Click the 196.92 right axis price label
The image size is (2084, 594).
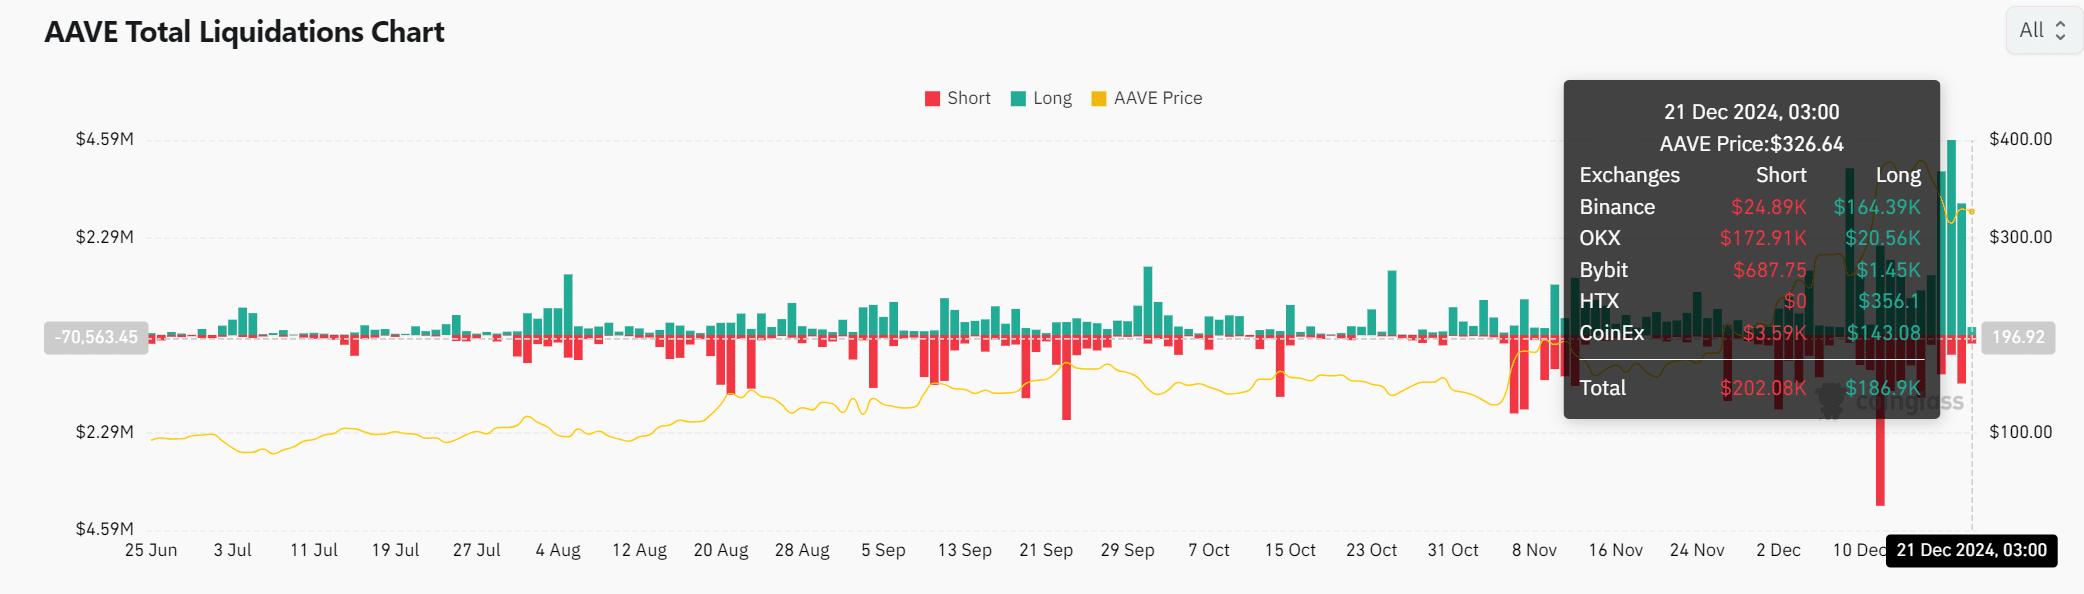coord(2018,337)
